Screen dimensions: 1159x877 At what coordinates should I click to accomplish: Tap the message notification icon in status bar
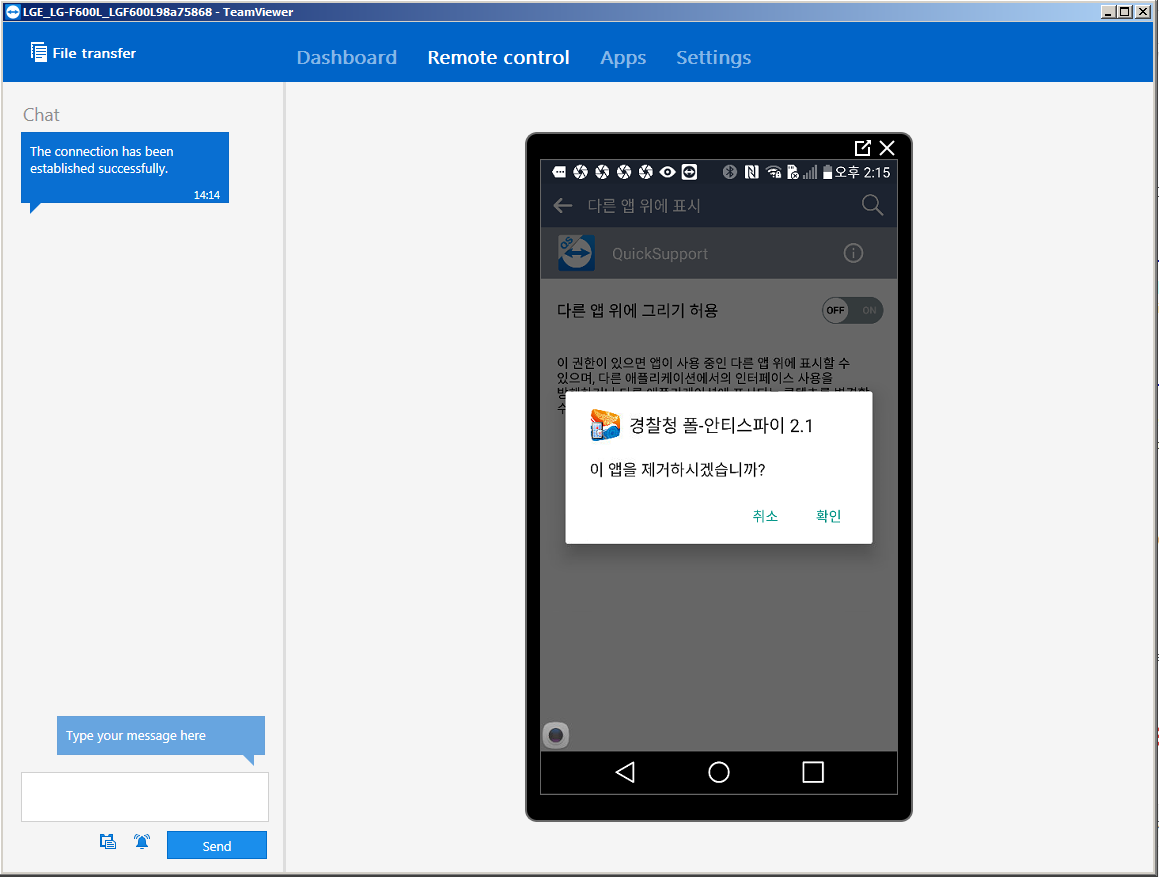[559, 172]
